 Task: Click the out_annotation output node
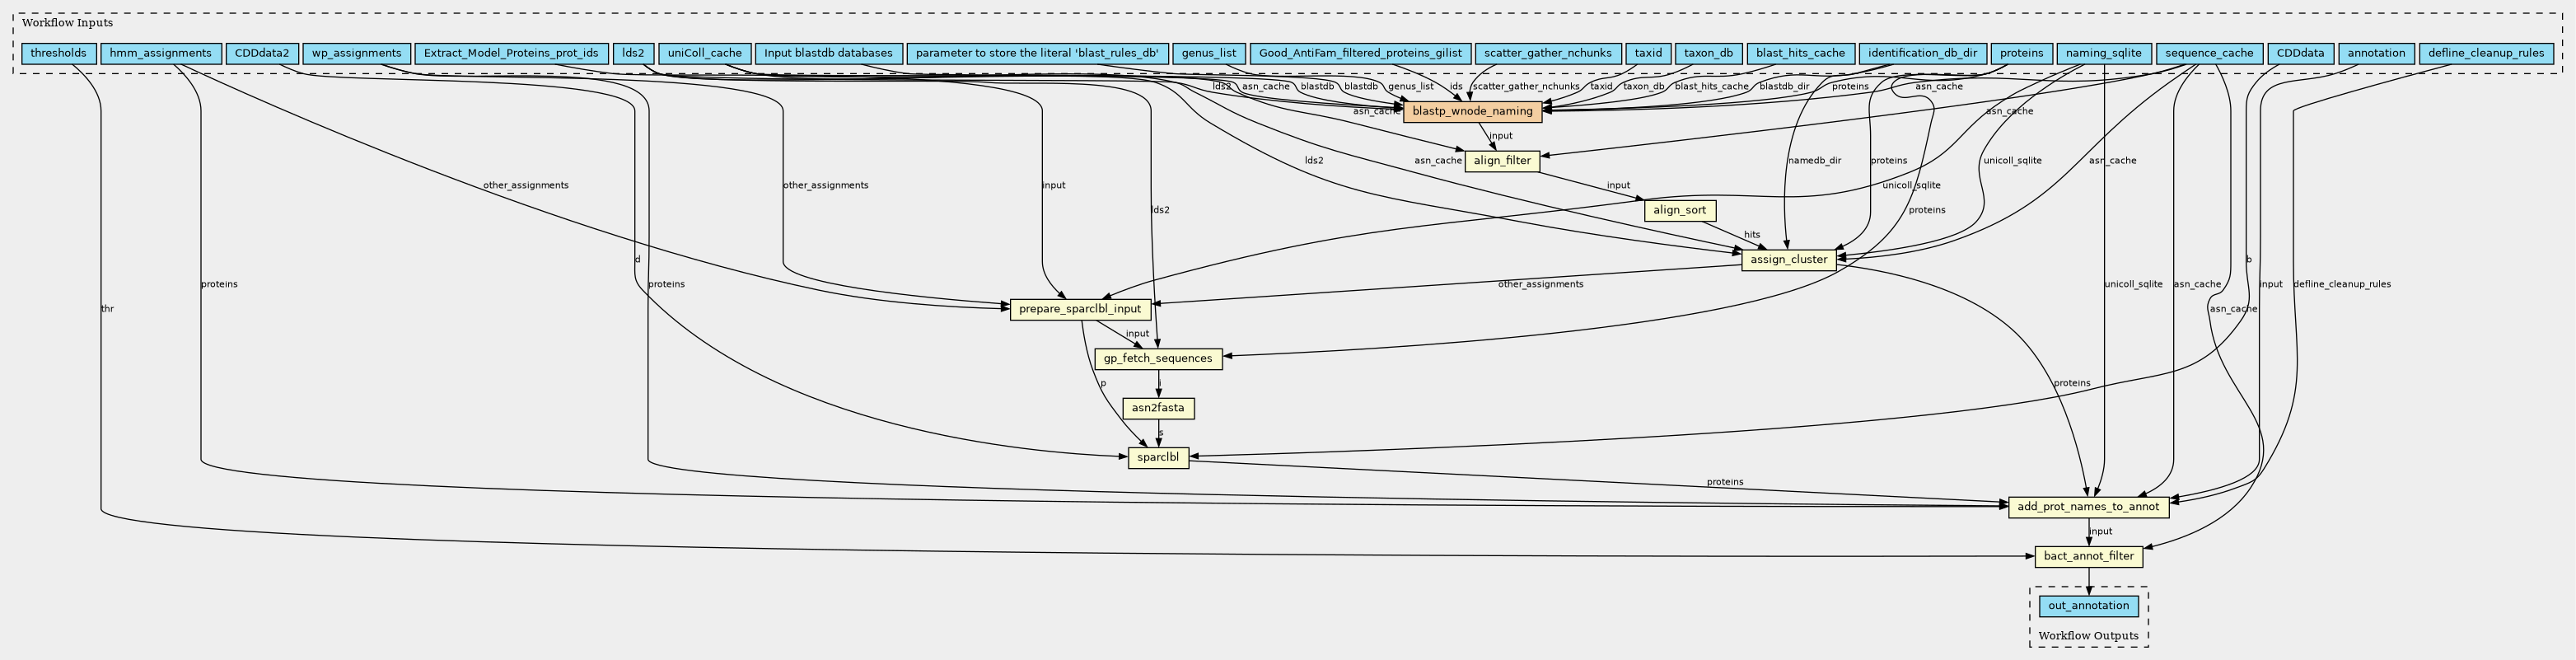click(2088, 606)
